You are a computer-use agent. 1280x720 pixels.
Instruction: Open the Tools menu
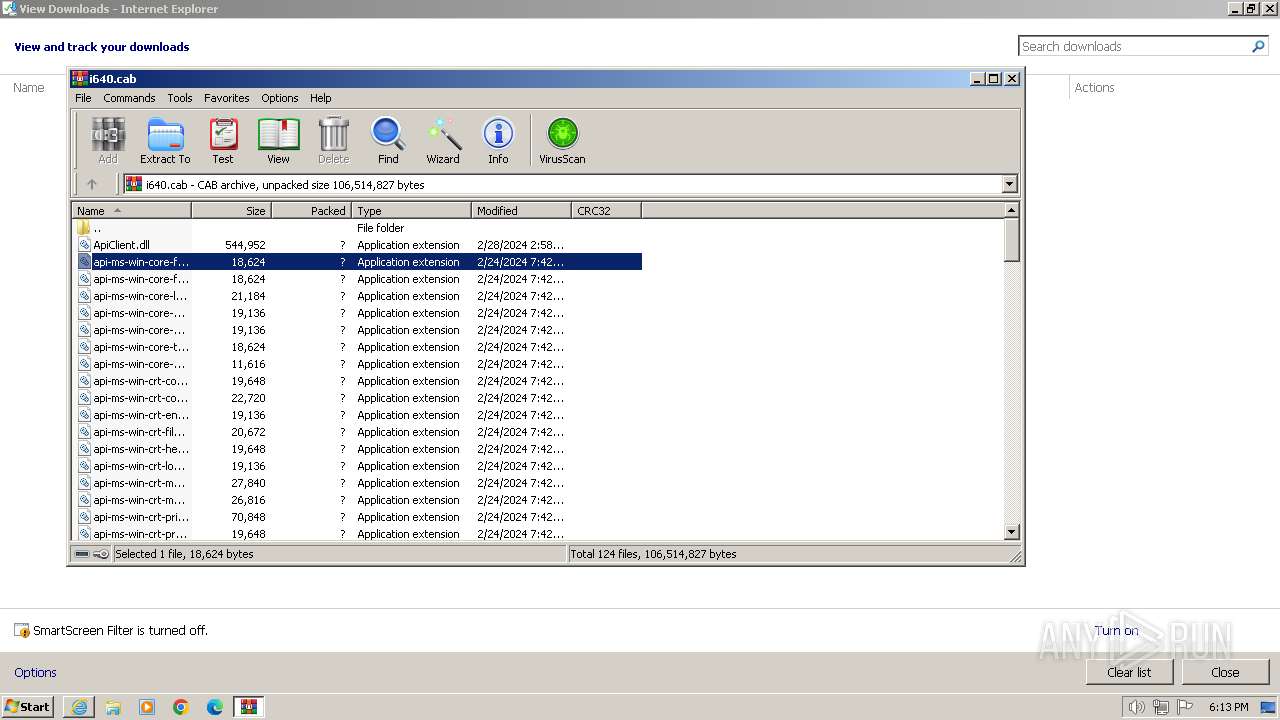[x=180, y=98]
